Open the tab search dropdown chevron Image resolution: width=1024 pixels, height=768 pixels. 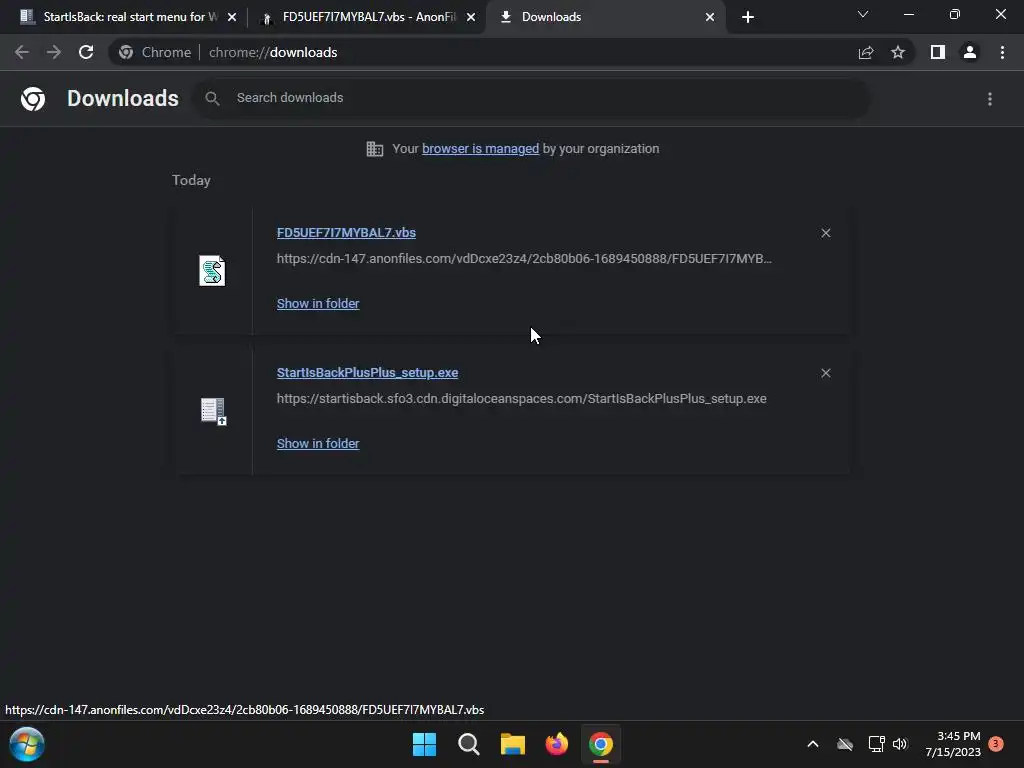[x=863, y=14]
